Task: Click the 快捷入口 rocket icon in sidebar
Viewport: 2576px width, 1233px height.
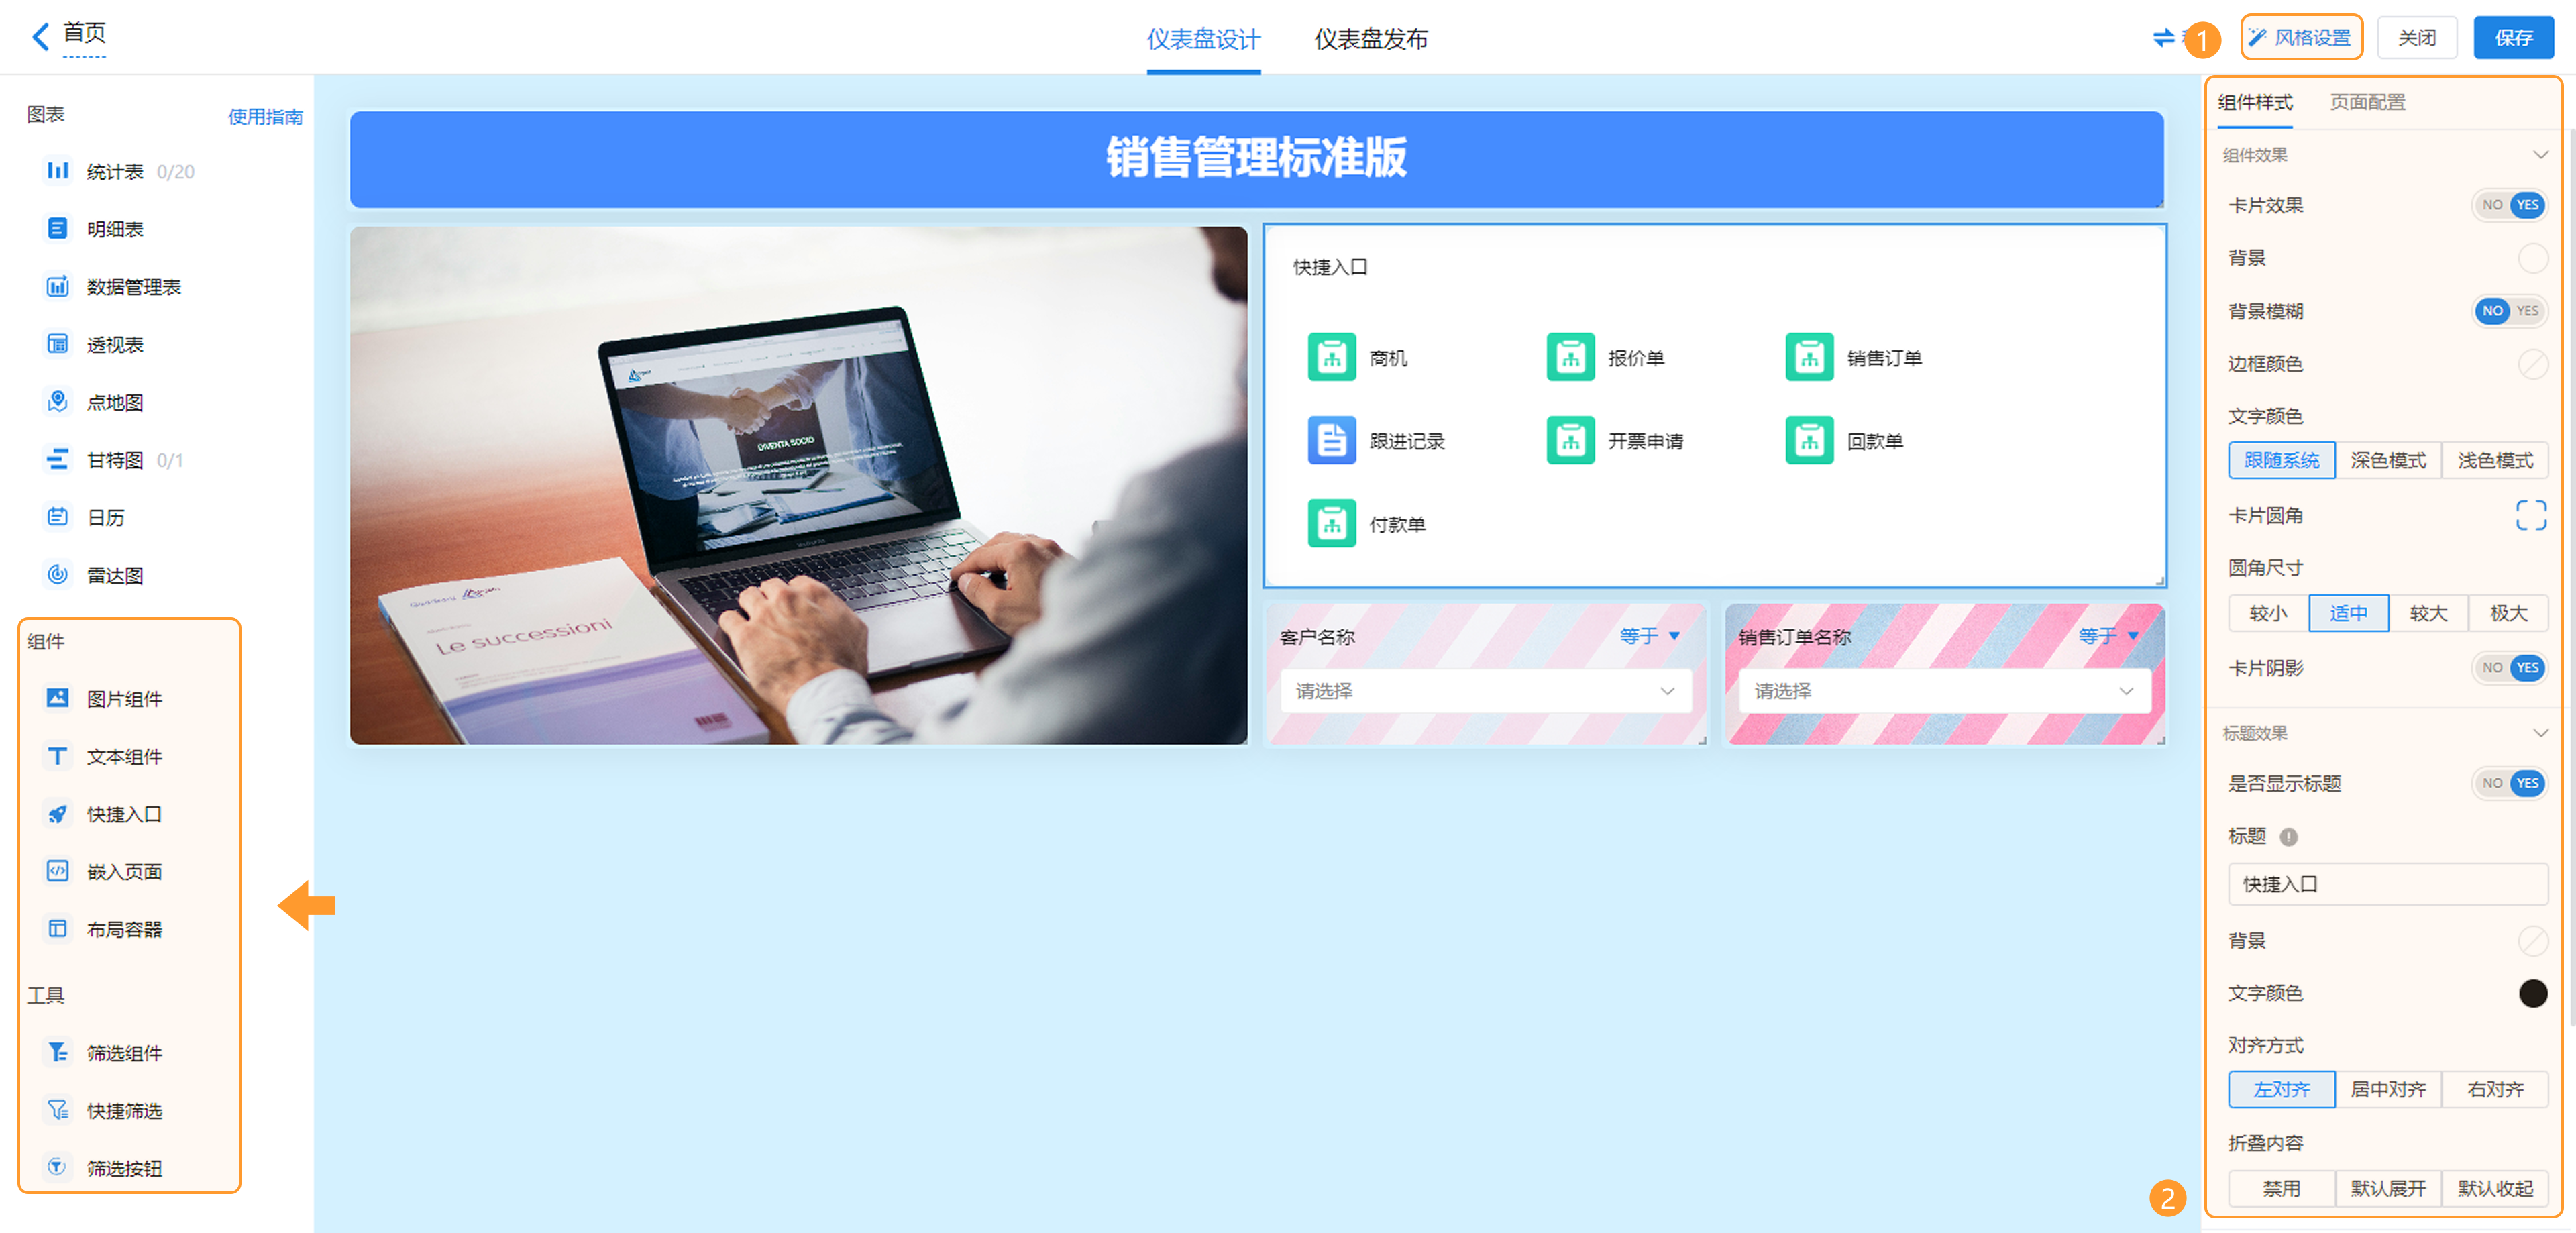Action: (58, 814)
